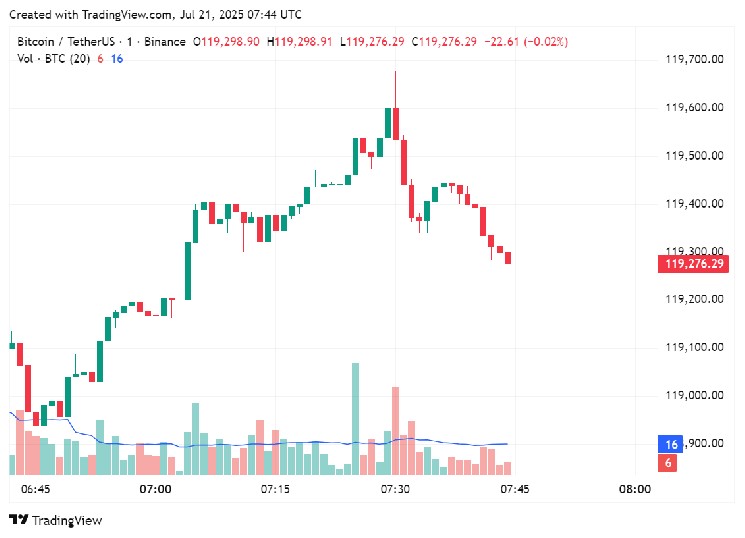Select the 07:30 time axis label
The height and width of the screenshot is (538, 745).
tap(395, 490)
